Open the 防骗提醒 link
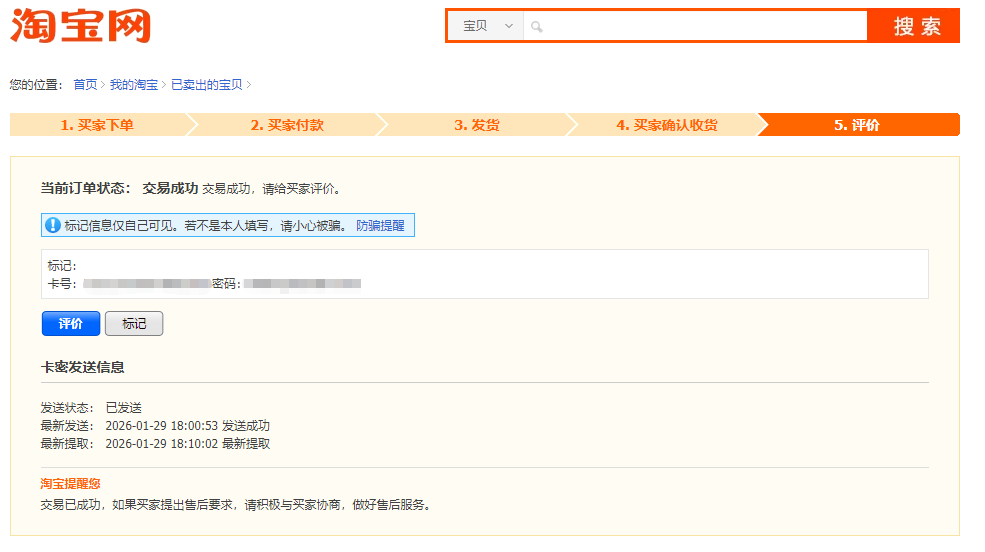The height and width of the screenshot is (552, 985). pyautogui.click(x=380, y=226)
